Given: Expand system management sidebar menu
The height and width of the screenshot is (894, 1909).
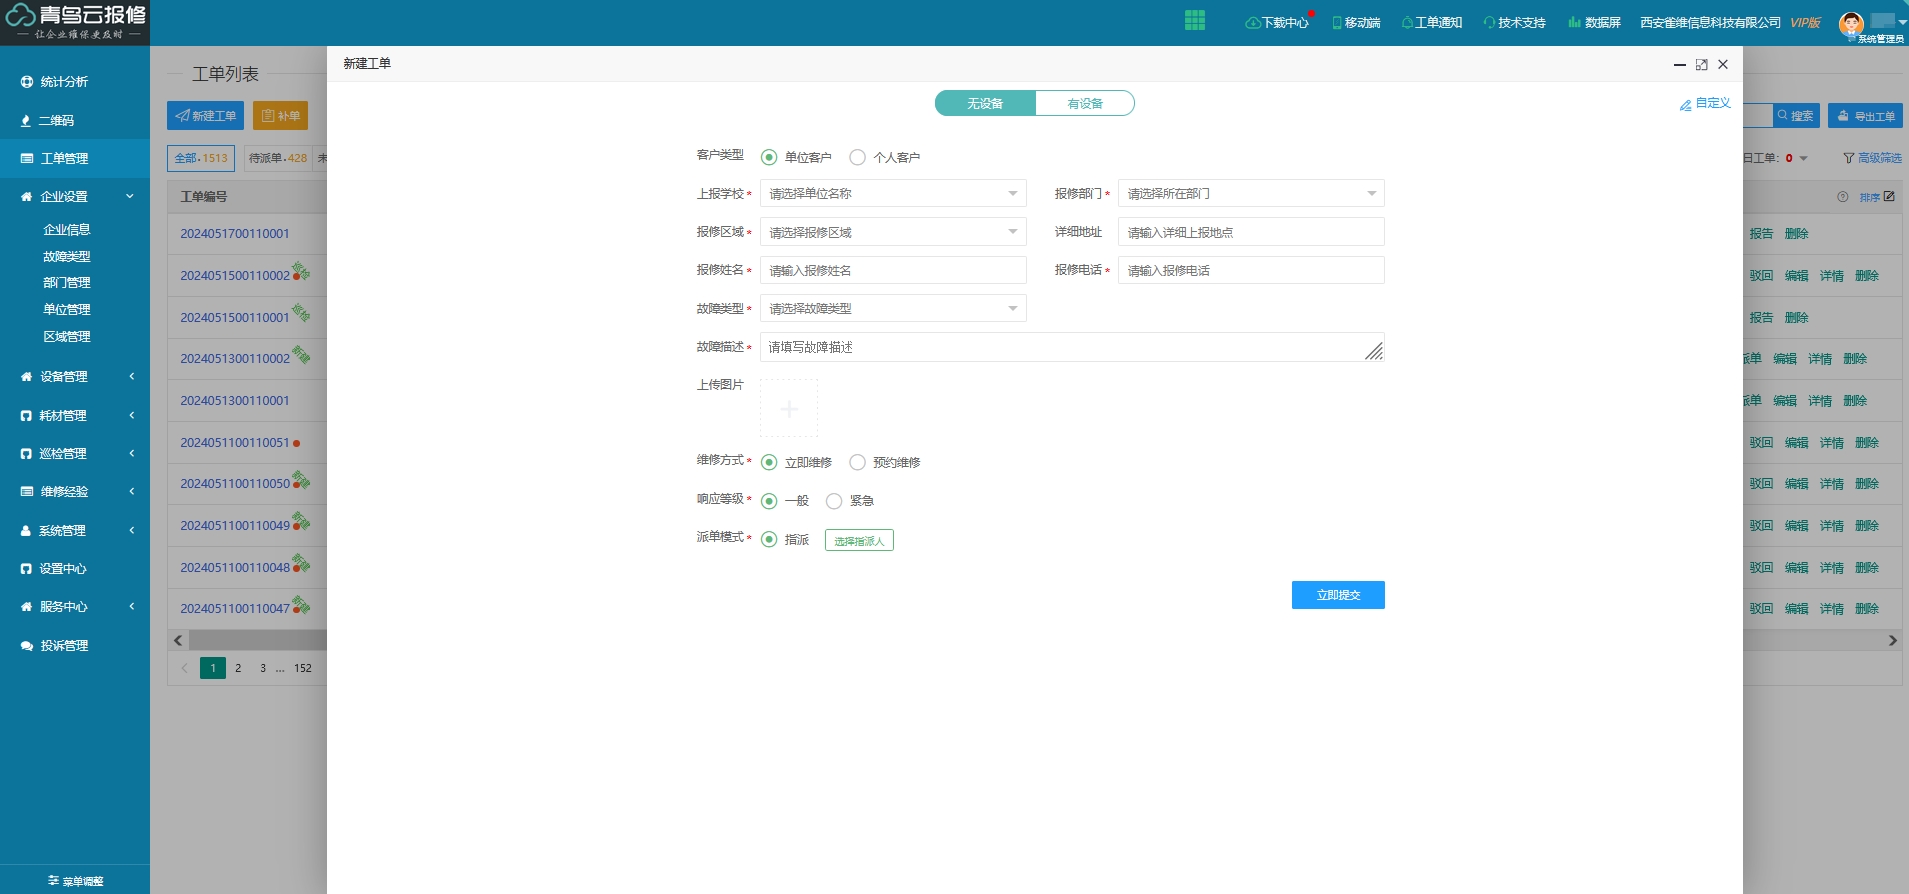Looking at the screenshot, I should [131, 530].
